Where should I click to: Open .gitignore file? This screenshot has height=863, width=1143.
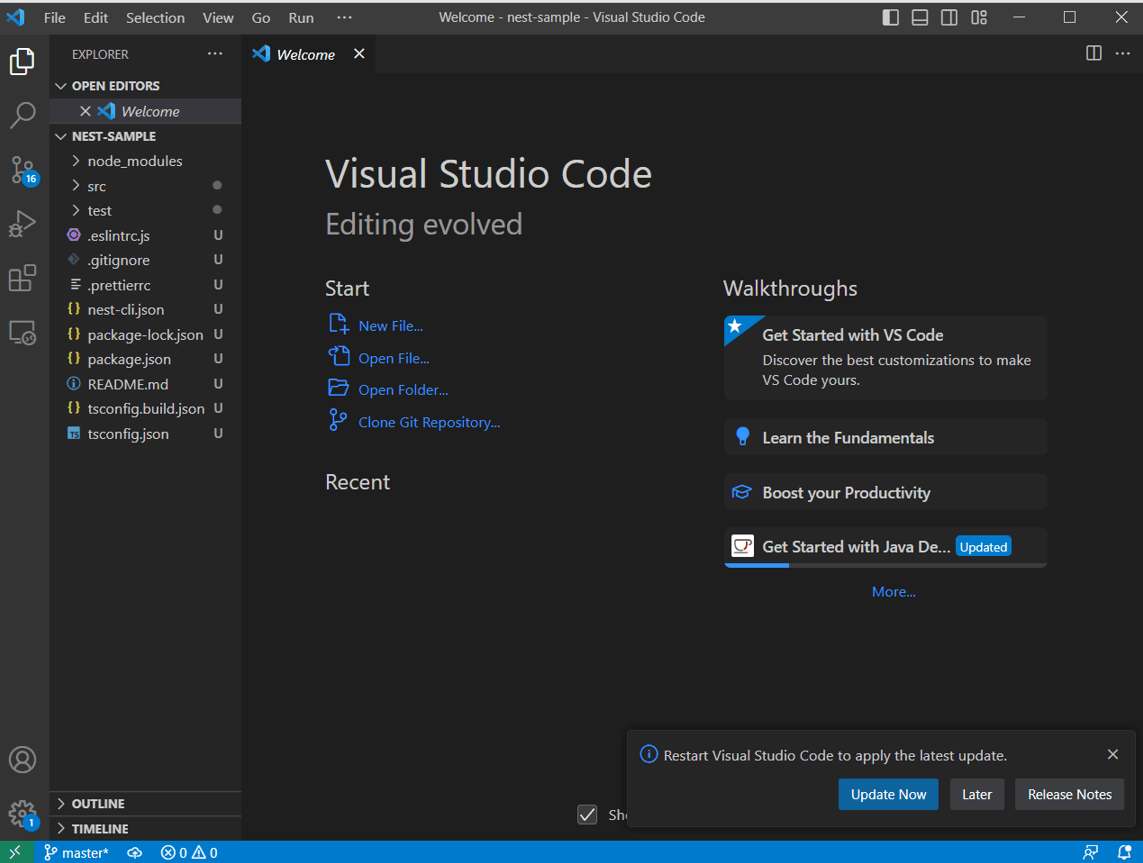tap(145, 260)
